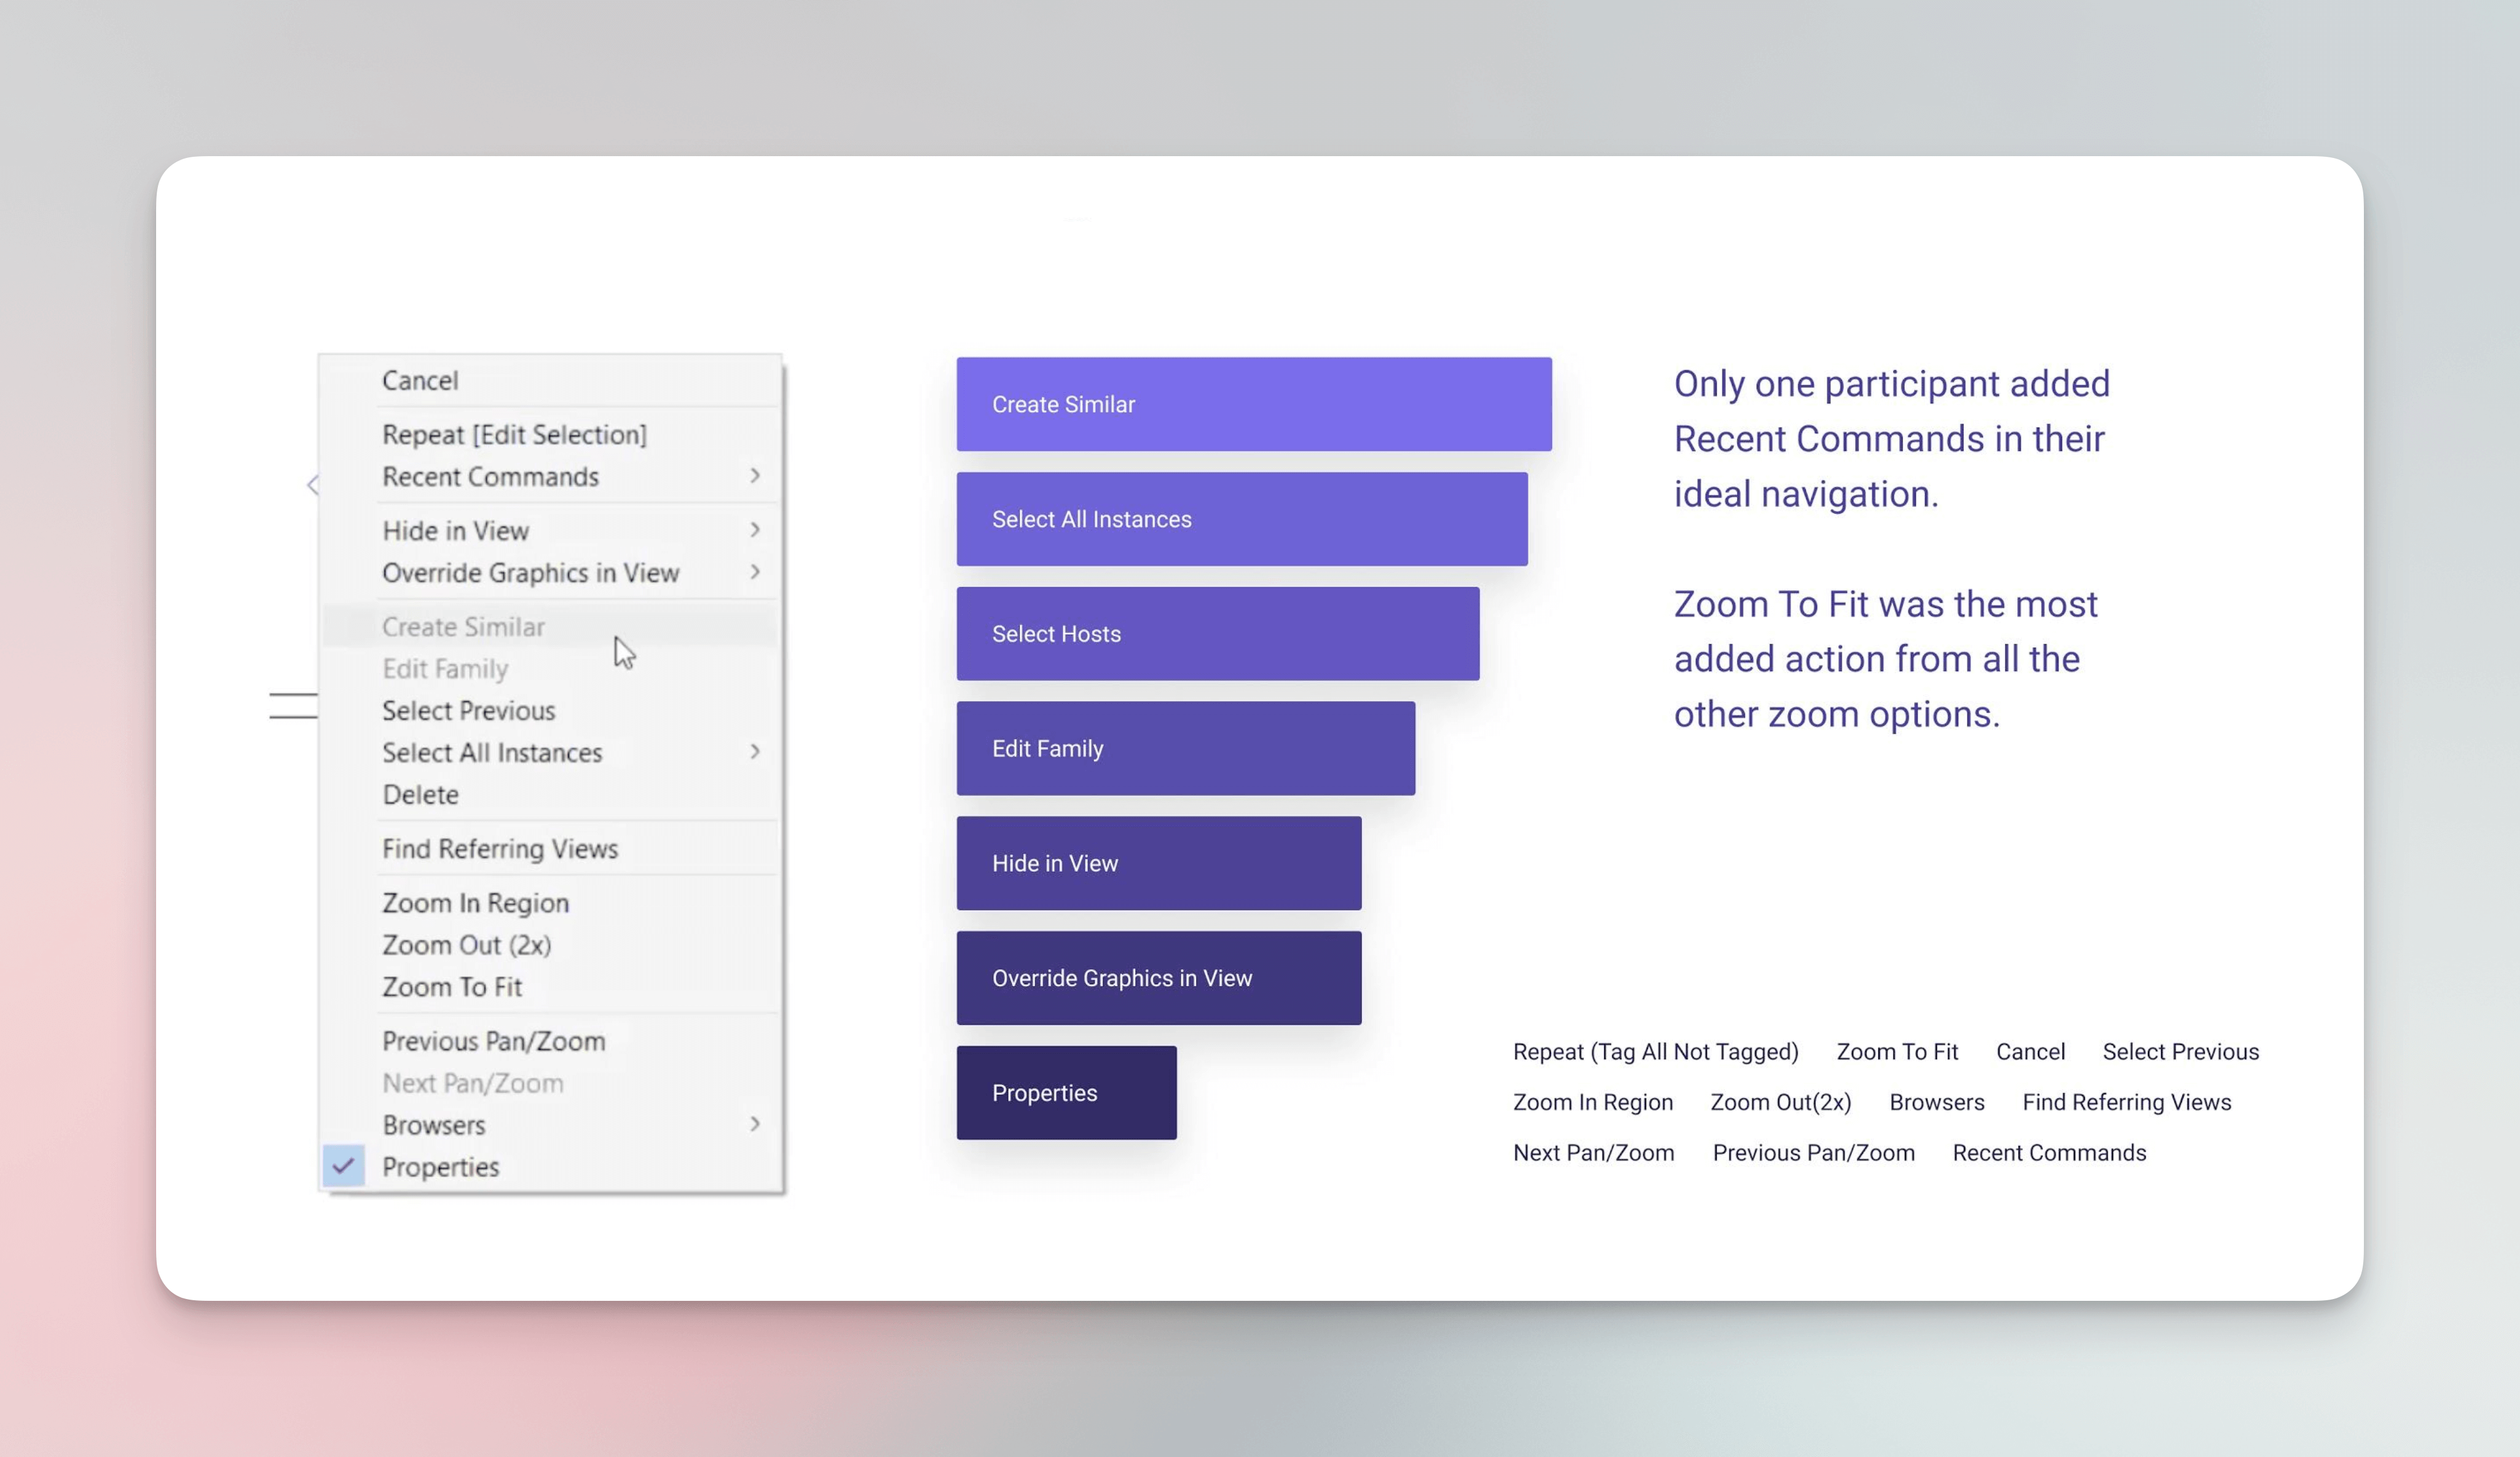Open Override Graphics in View submenu arrow

point(755,572)
